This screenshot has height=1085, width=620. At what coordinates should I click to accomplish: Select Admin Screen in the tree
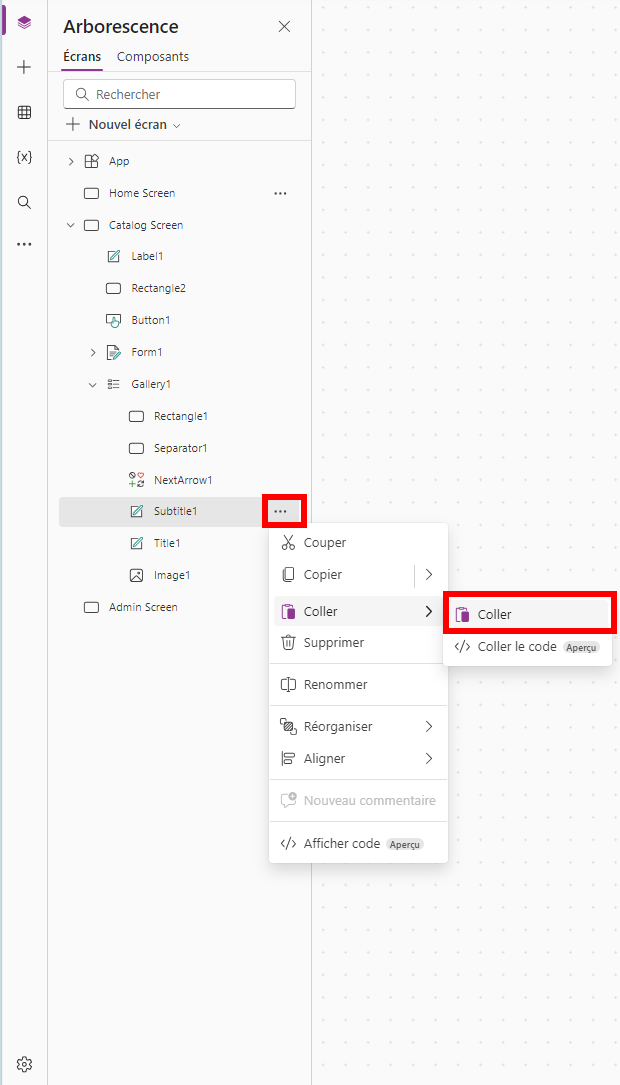pyautogui.click(x=143, y=607)
